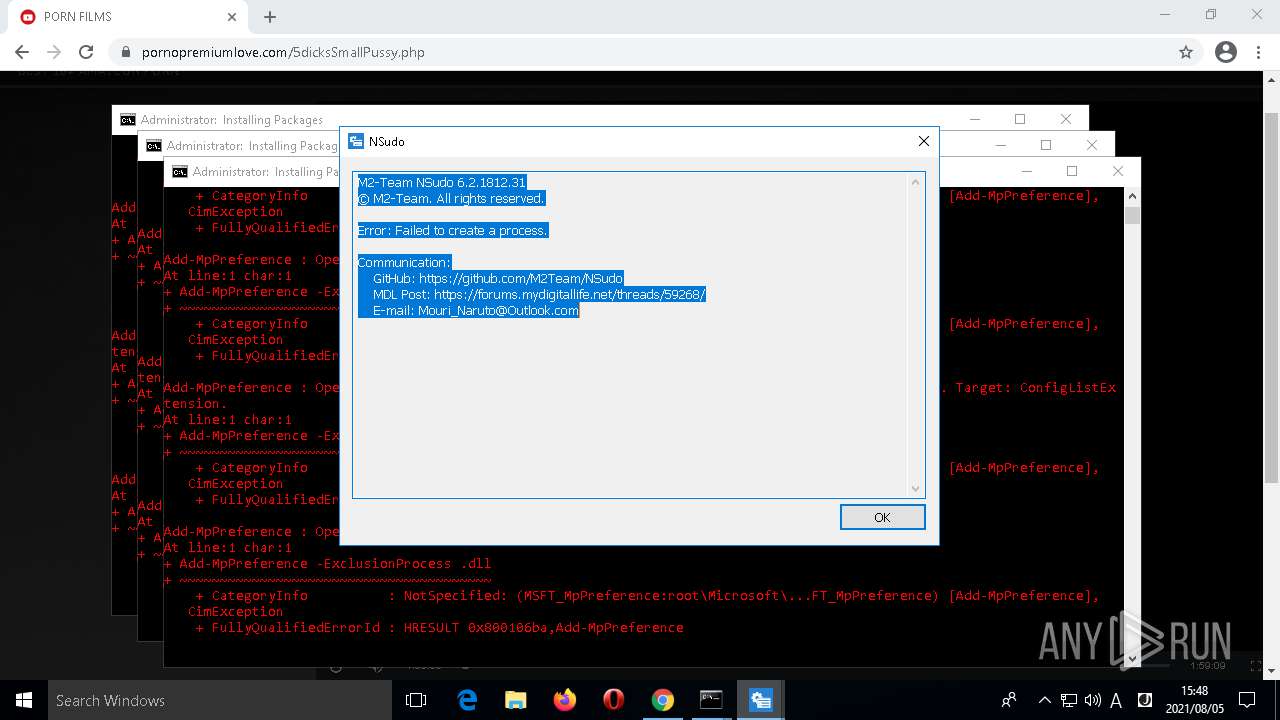Open a new Chrome tab
The height and width of the screenshot is (720, 1280).
(x=270, y=17)
